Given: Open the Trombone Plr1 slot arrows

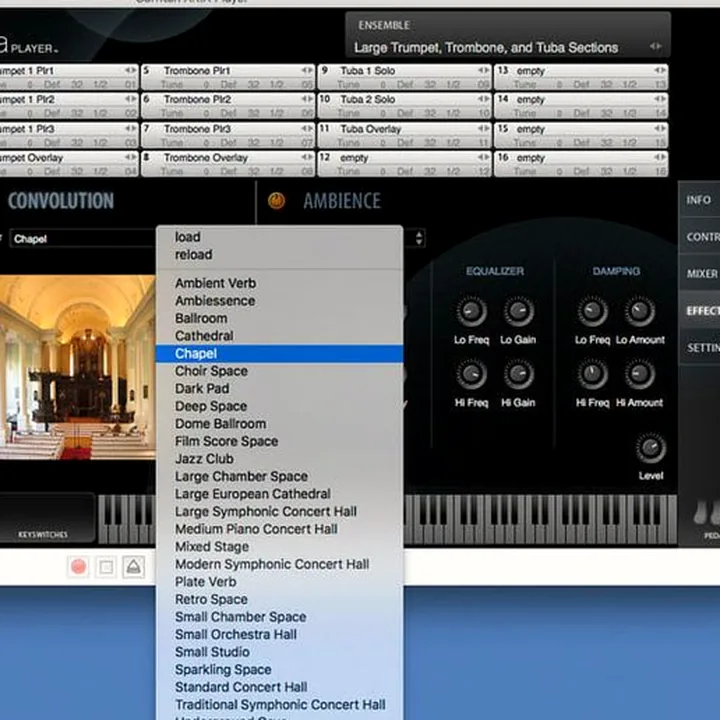Looking at the screenshot, I should [x=307, y=70].
